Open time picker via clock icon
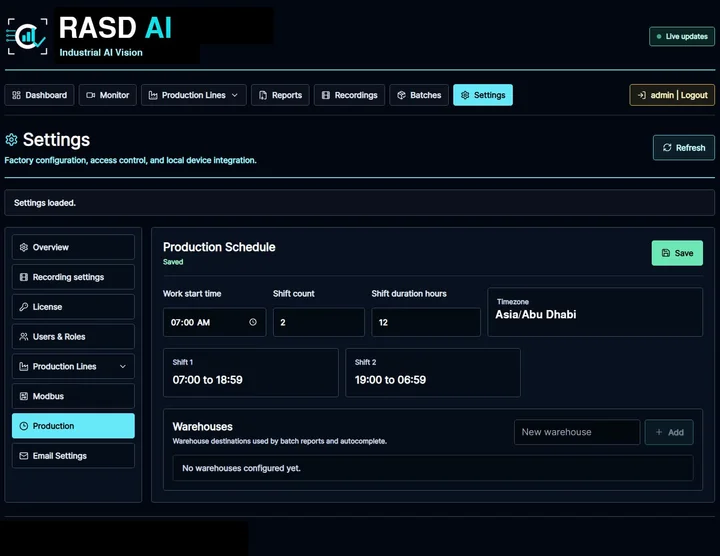720x556 pixels. click(253, 322)
